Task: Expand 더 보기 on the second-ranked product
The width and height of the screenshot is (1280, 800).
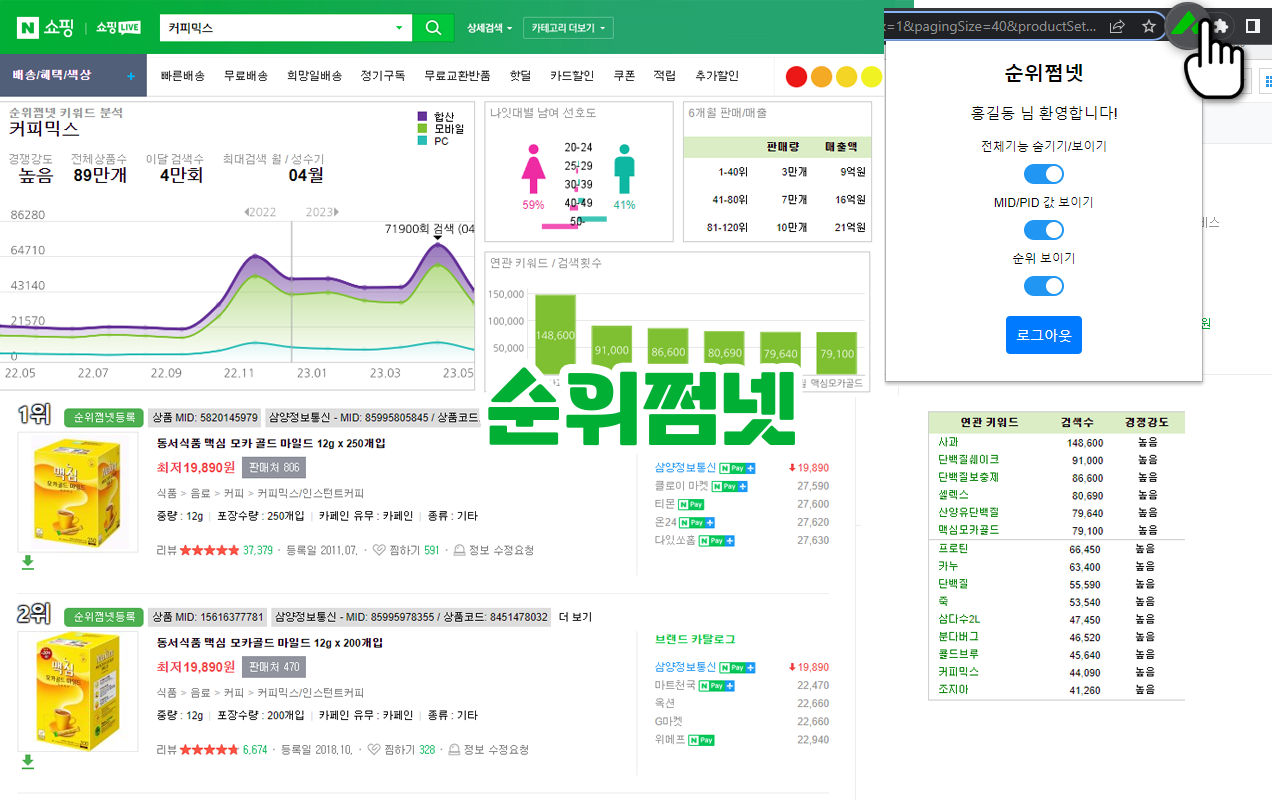Action: [x=575, y=617]
